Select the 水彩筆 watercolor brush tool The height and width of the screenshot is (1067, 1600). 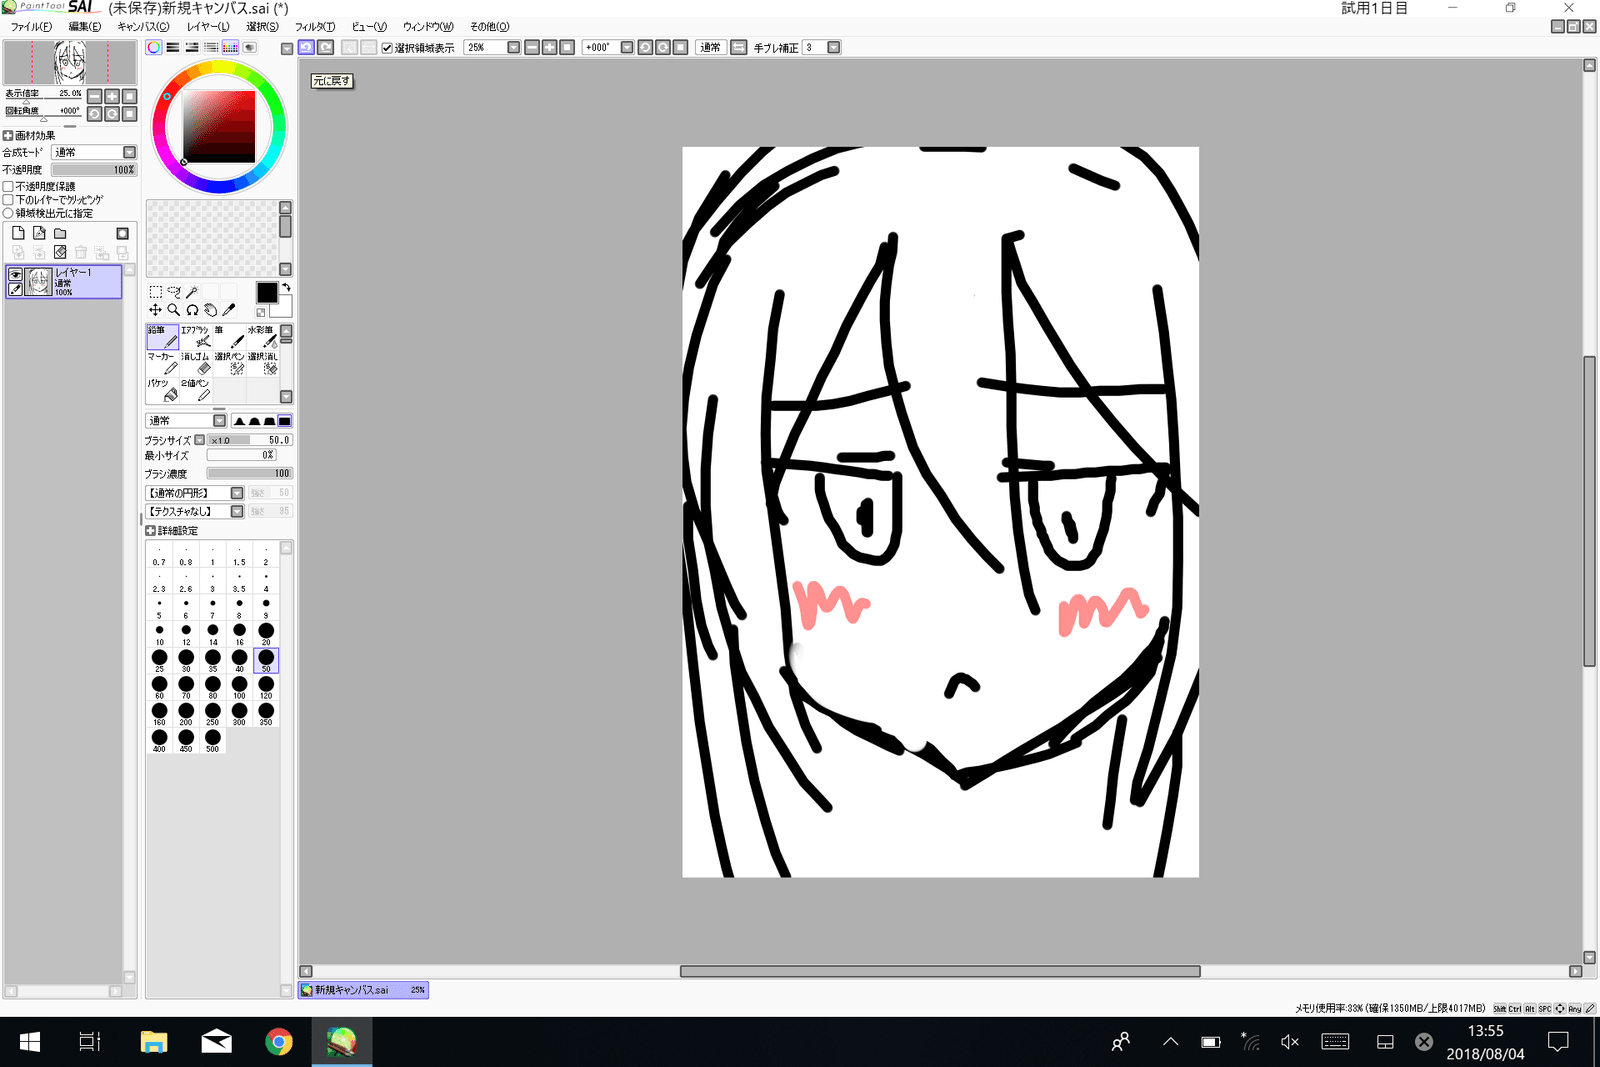[x=262, y=337]
